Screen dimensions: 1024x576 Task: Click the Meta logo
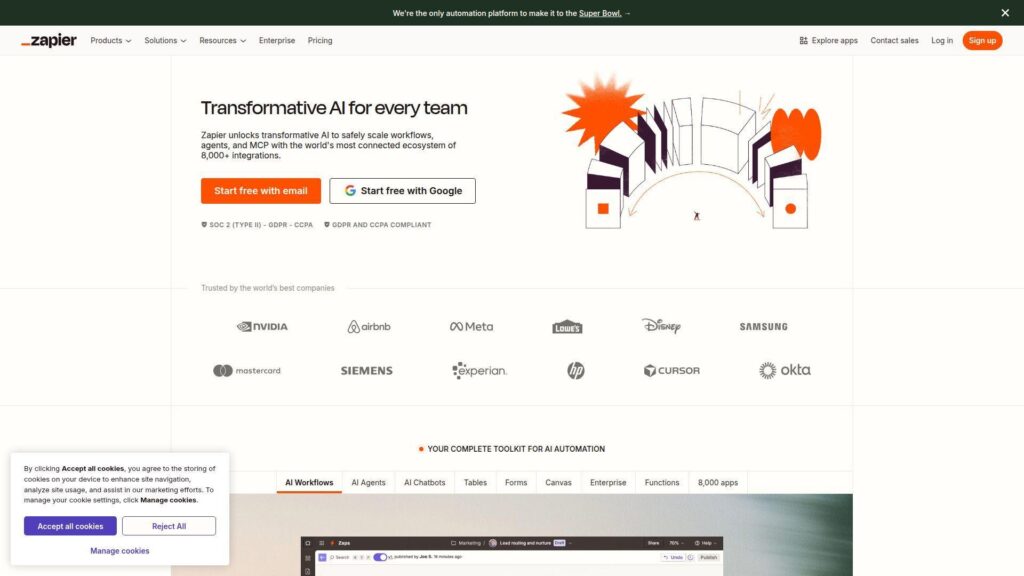(469, 325)
